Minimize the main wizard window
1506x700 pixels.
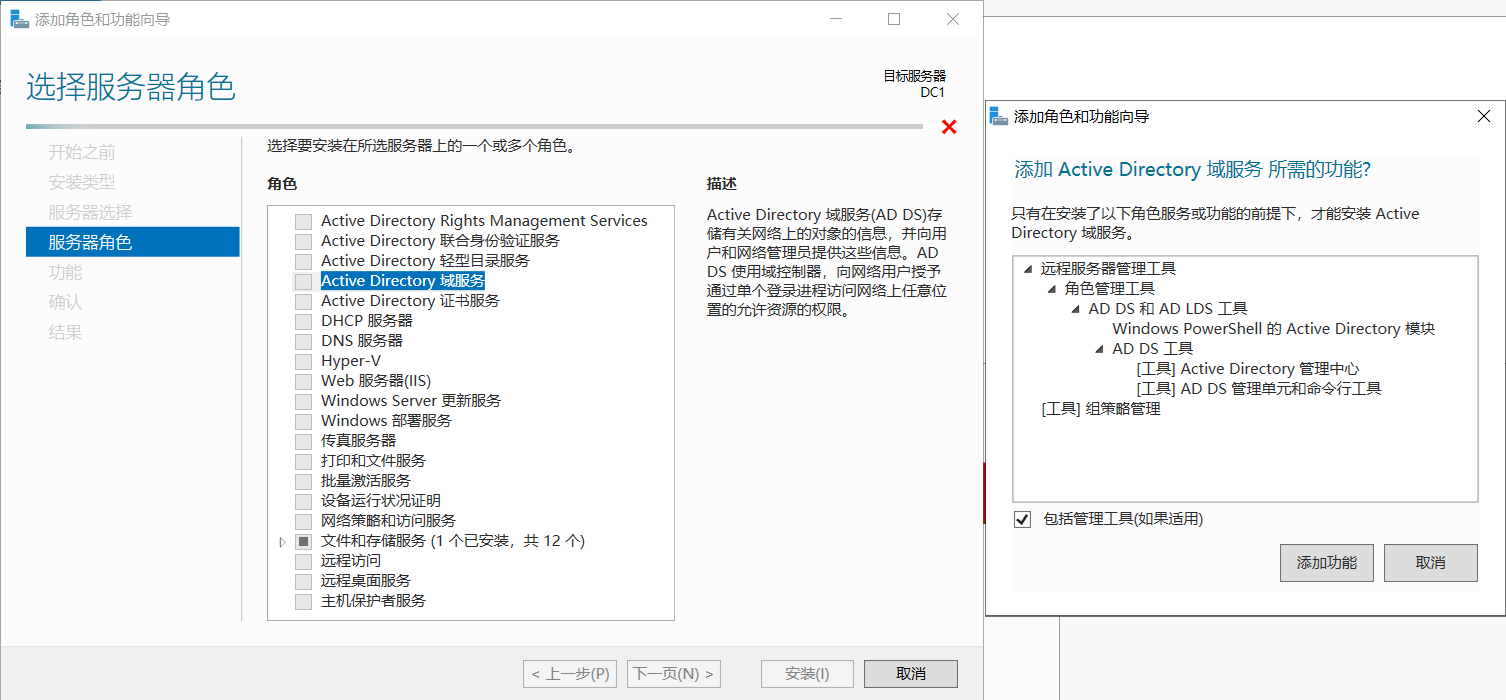[836, 19]
